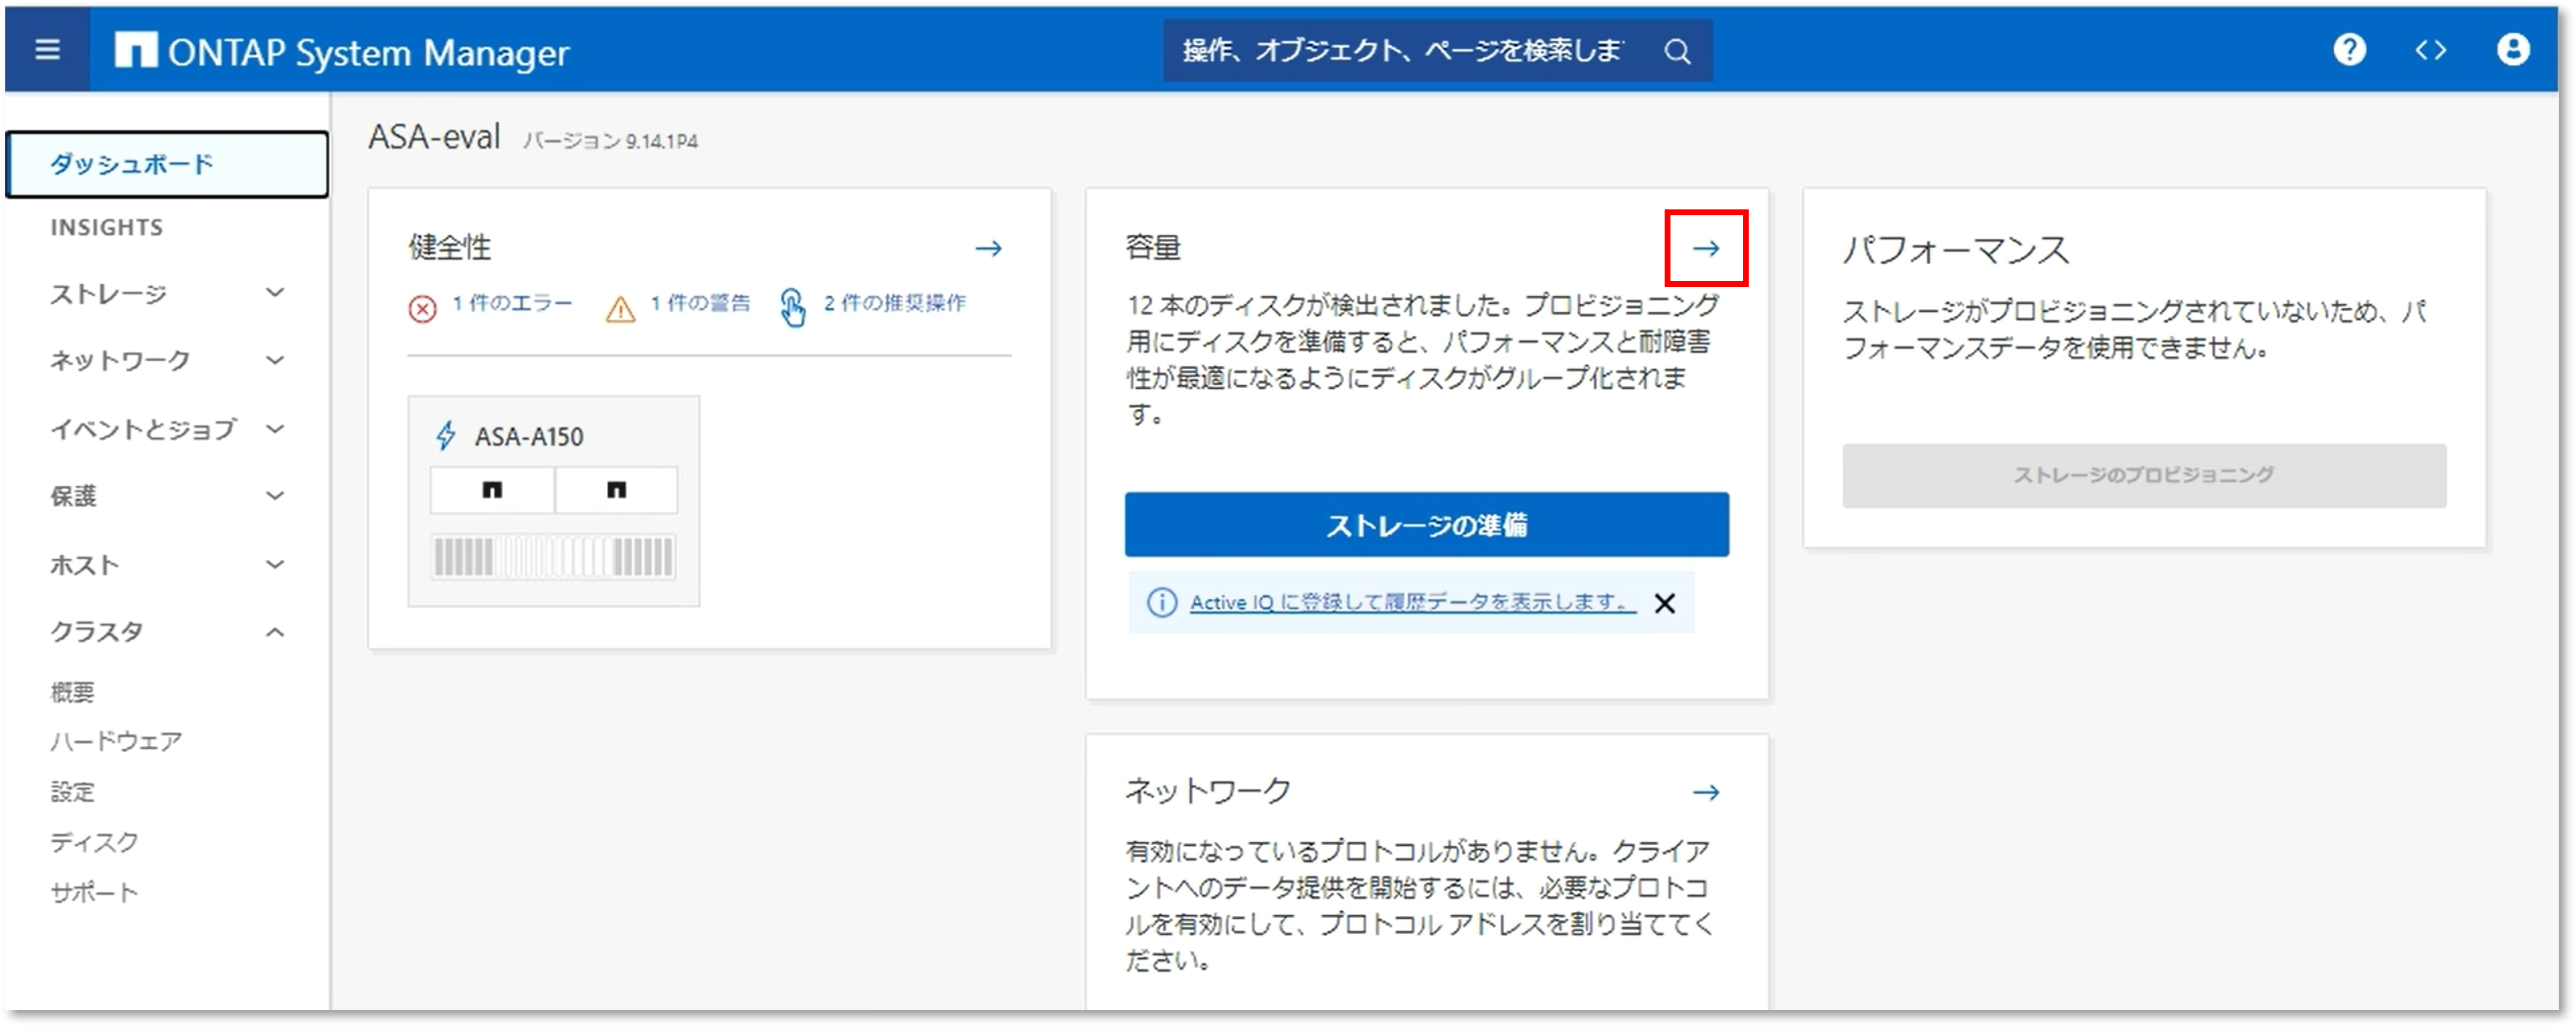The width and height of the screenshot is (2576, 1027).
Task: Select the right controller node icon
Action: (x=616, y=490)
